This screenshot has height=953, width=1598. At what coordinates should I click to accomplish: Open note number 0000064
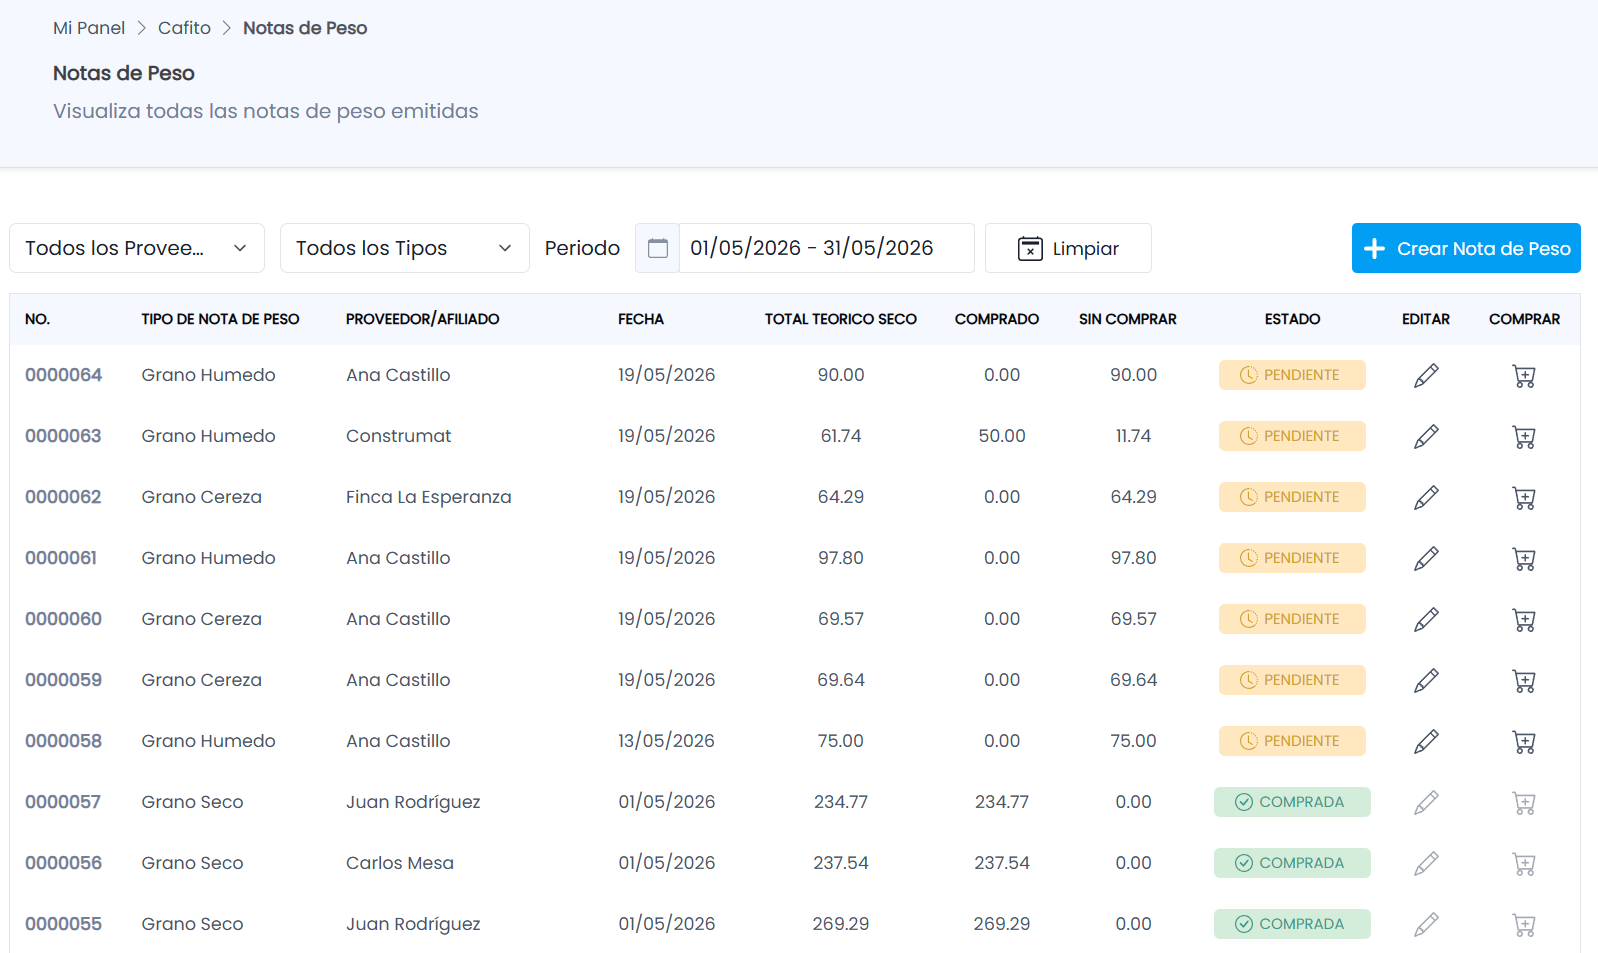click(64, 375)
